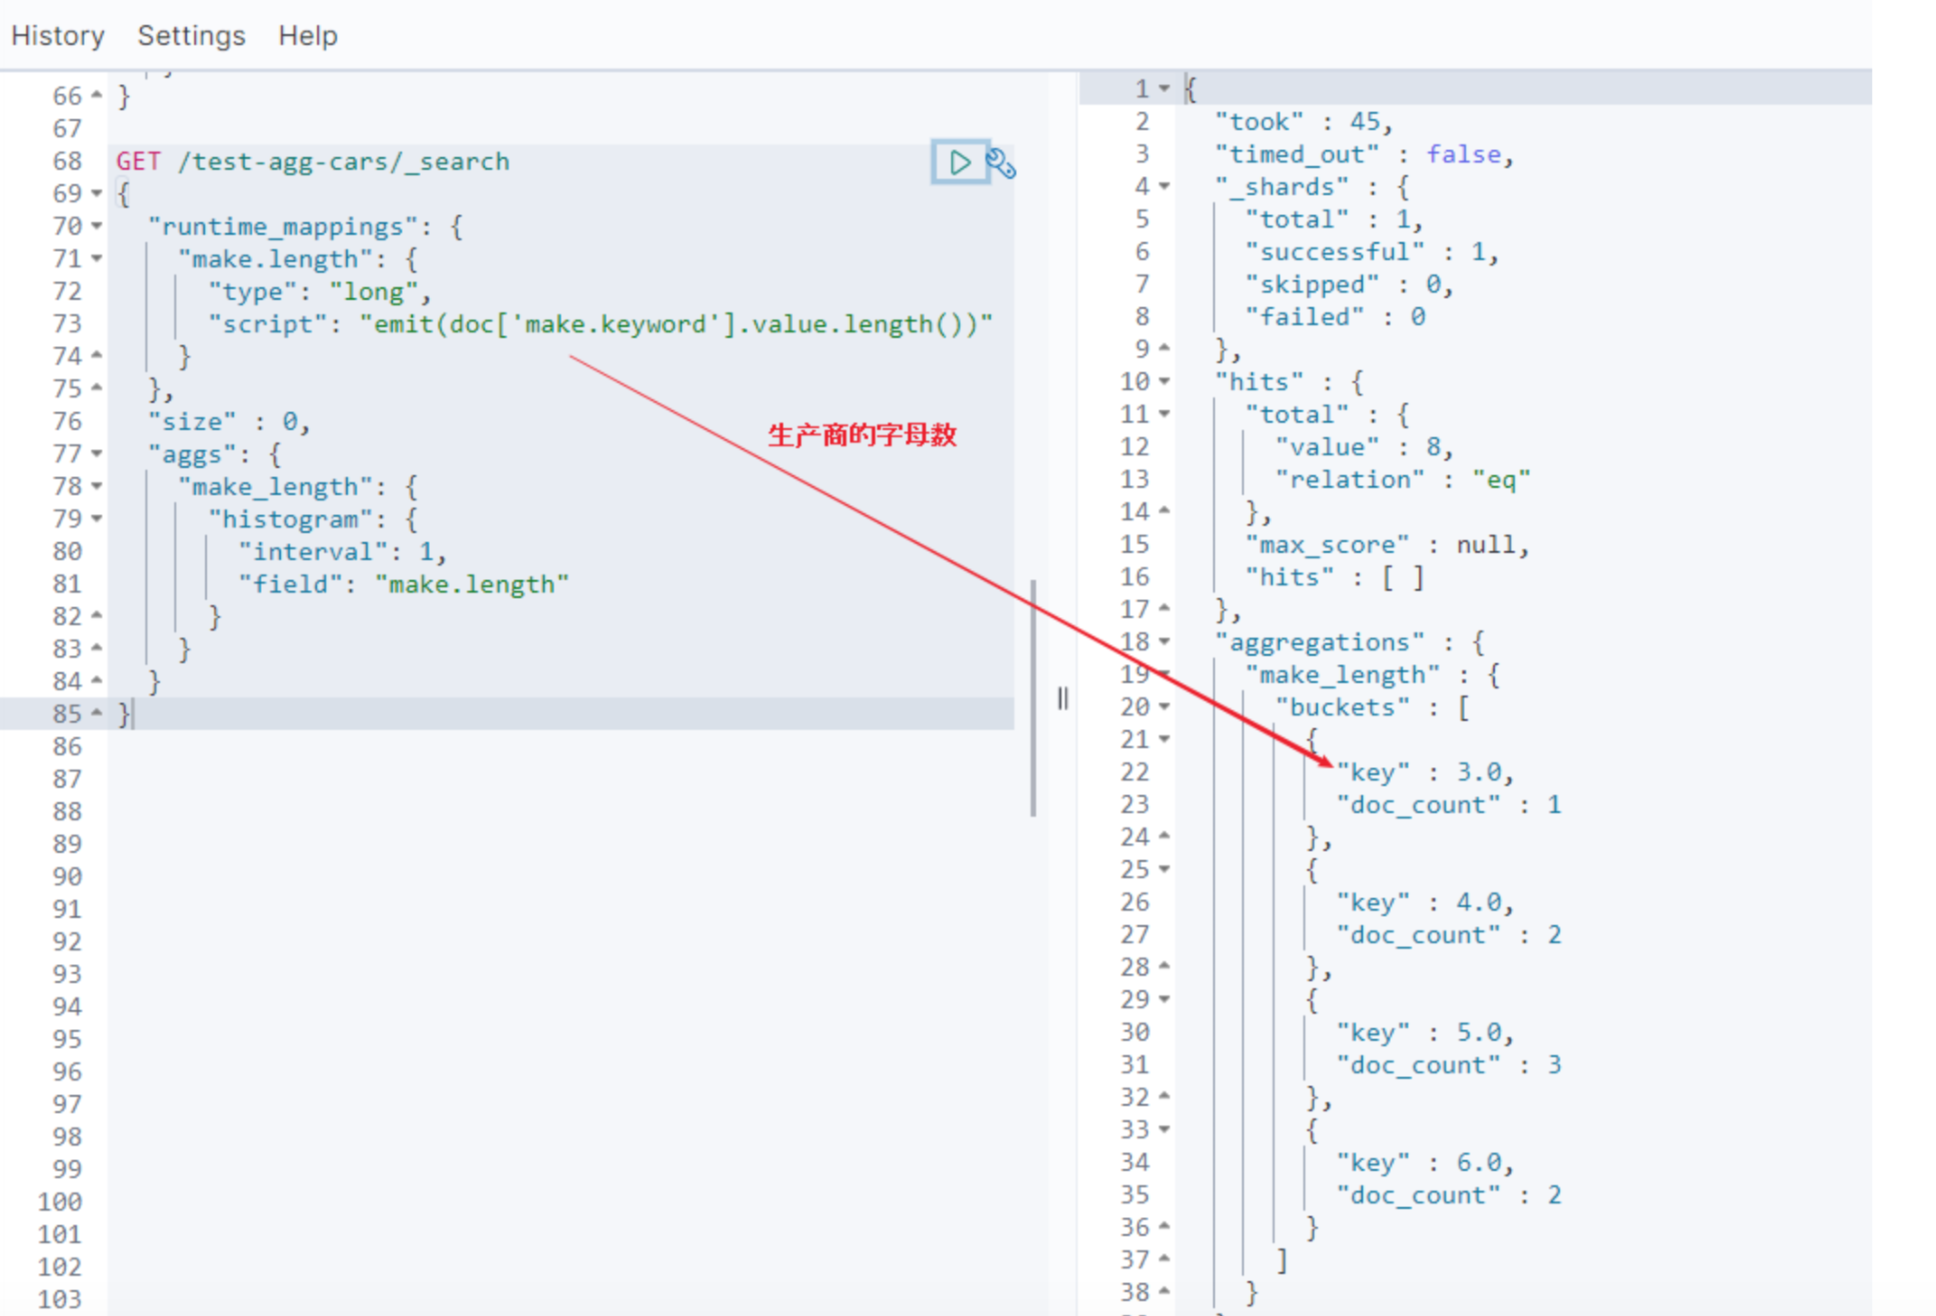This screenshot has width=1936, height=1316.
Task: Collapse make_length block at editor line 78
Action: point(96,486)
